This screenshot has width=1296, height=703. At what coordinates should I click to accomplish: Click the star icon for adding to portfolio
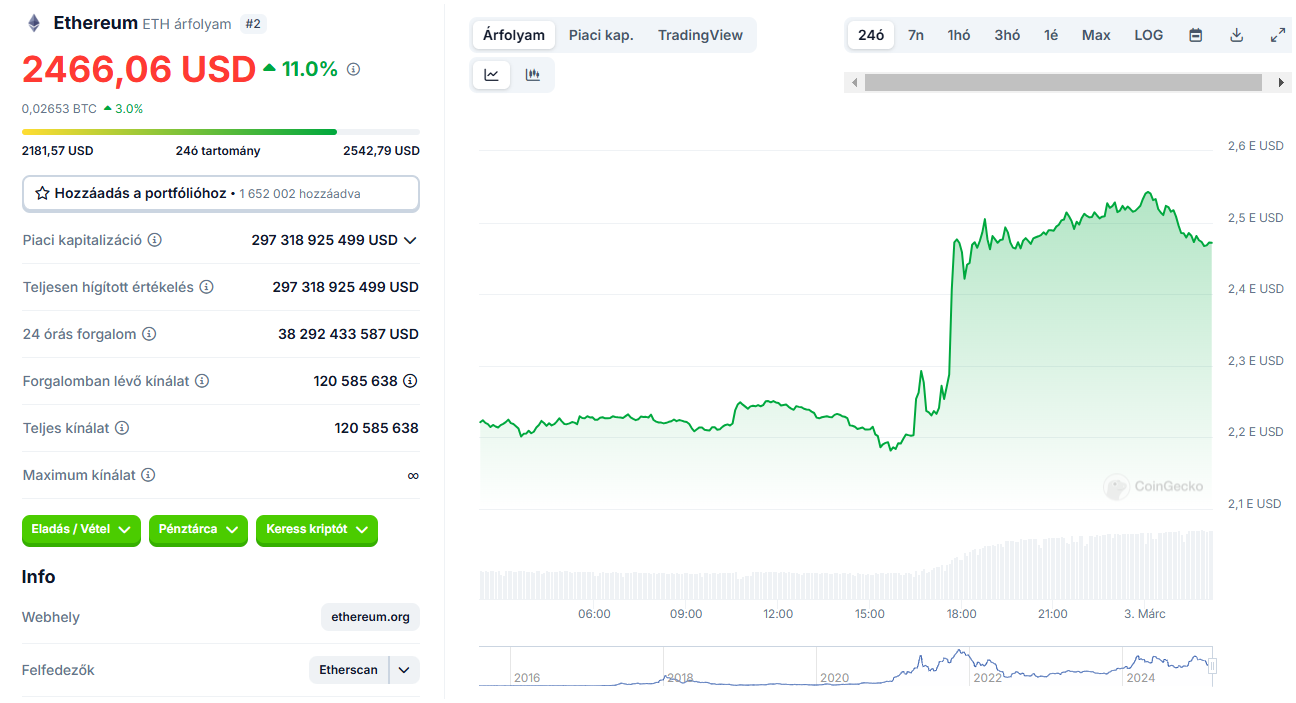coord(42,193)
